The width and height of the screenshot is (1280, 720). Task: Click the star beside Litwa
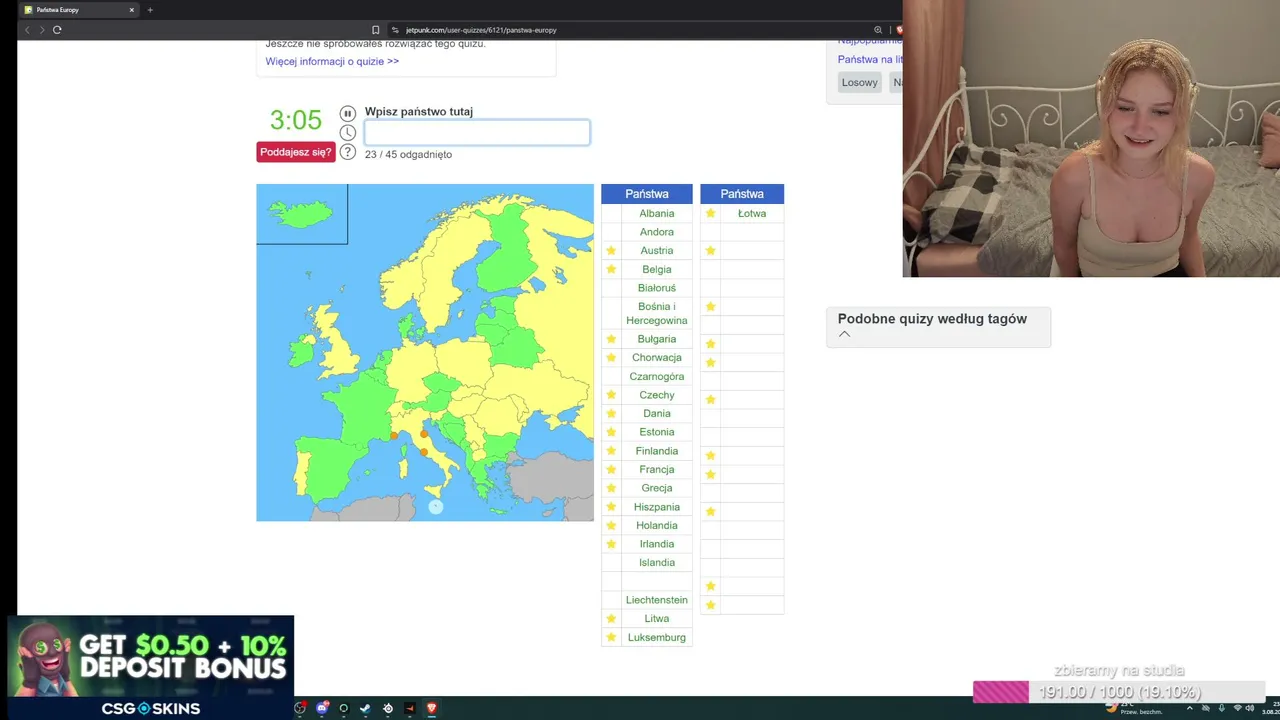click(x=611, y=619)
